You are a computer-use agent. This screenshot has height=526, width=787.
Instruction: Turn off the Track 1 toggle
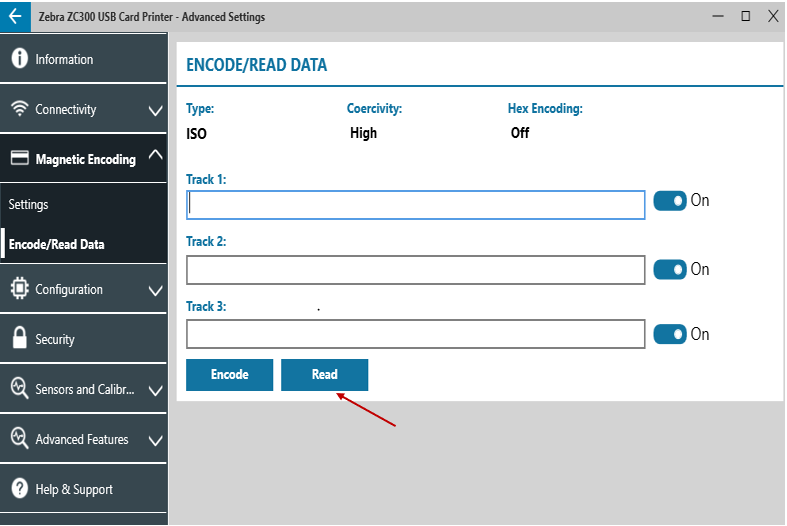point(670,201)
